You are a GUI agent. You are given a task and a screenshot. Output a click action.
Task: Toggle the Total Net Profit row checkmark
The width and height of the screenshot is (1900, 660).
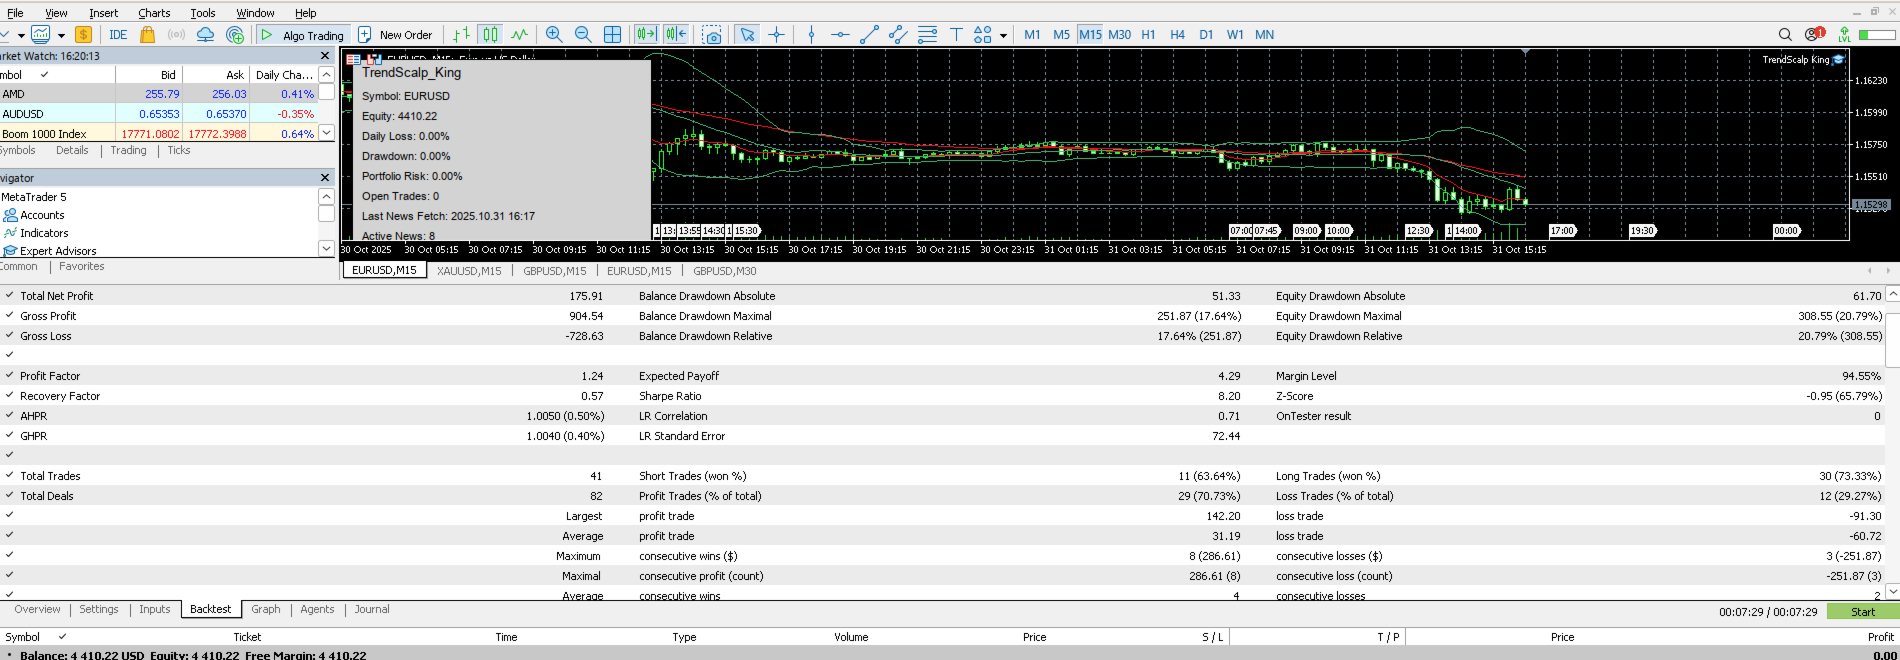(x=10, y=296)
